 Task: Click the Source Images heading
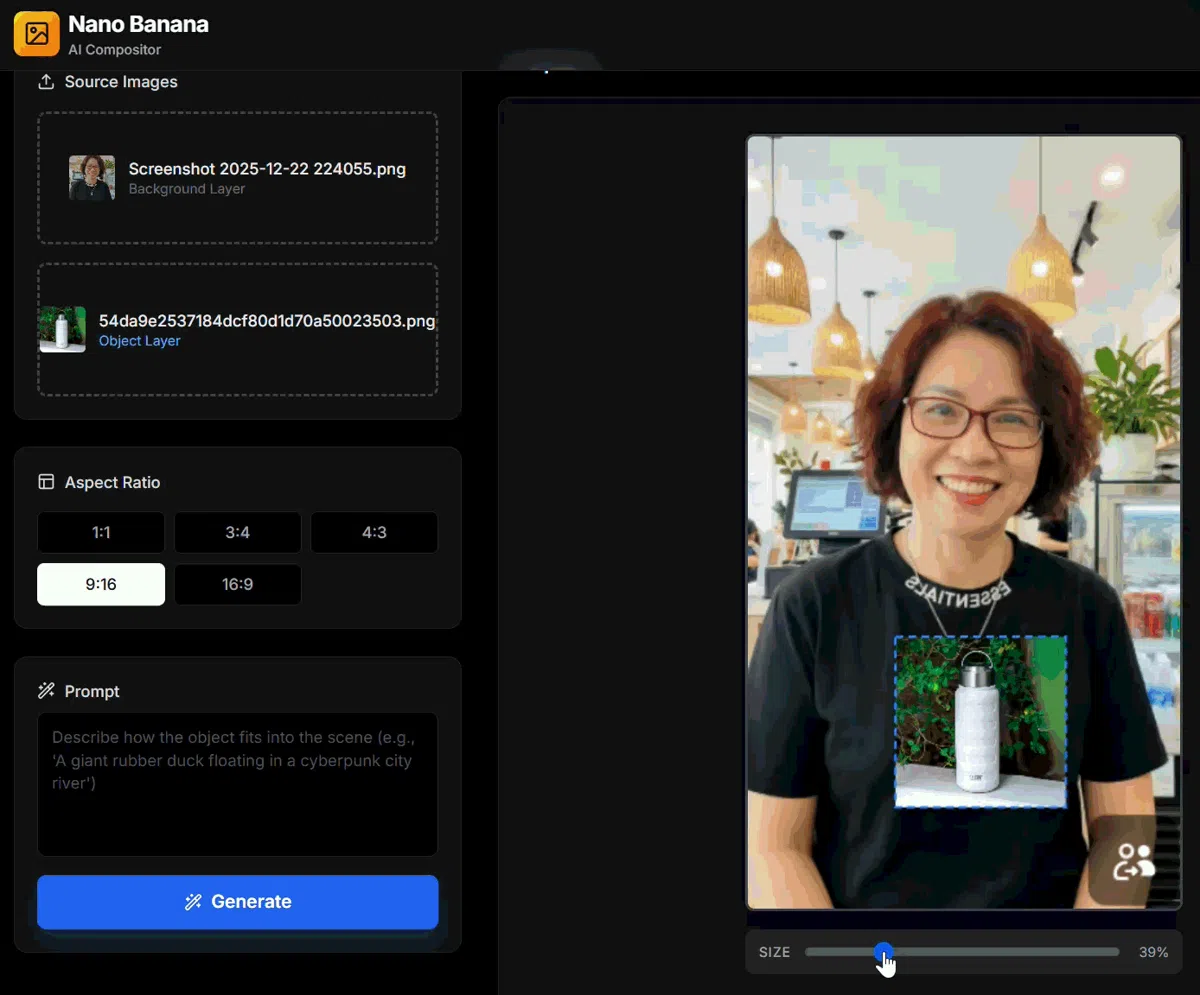tap(121, 82)
